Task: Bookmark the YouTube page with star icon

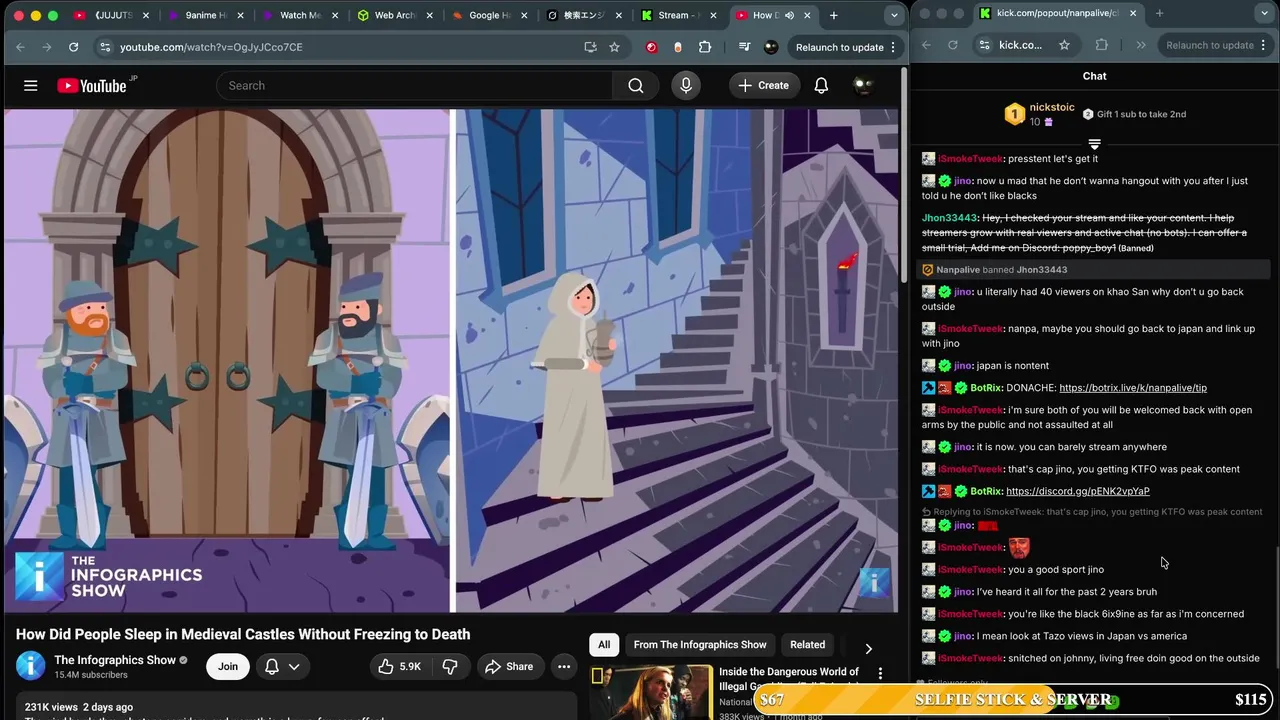Action: [x=614, y=47]
